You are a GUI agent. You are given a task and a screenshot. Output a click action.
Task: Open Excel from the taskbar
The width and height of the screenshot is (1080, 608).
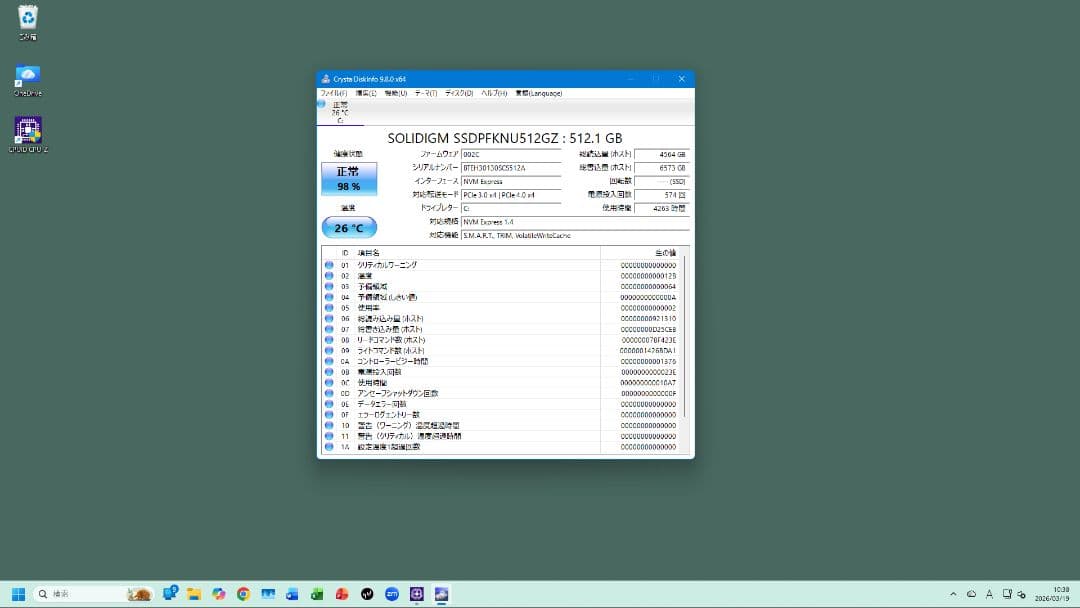pyautogui.click(x=317, y=594)
